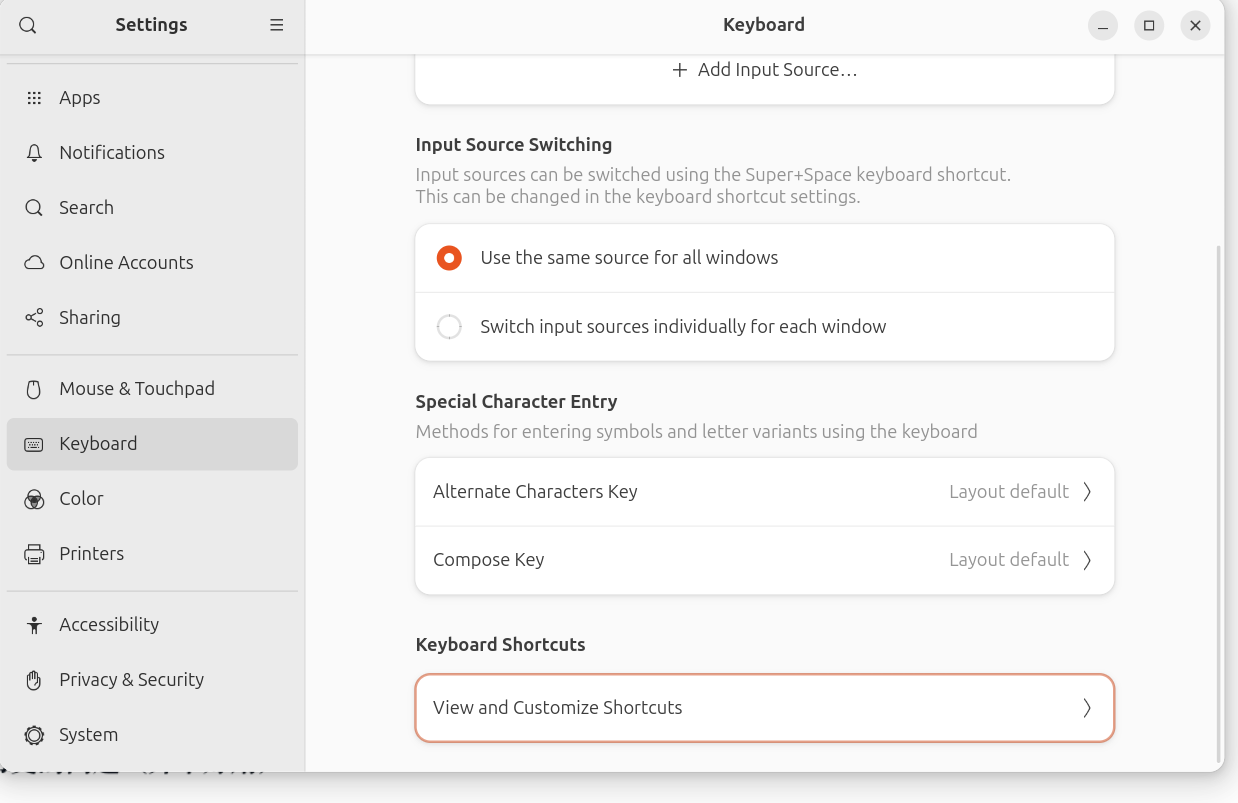Select 'Switch input sources individually for each window'
1238x803 pixels.
449,327
